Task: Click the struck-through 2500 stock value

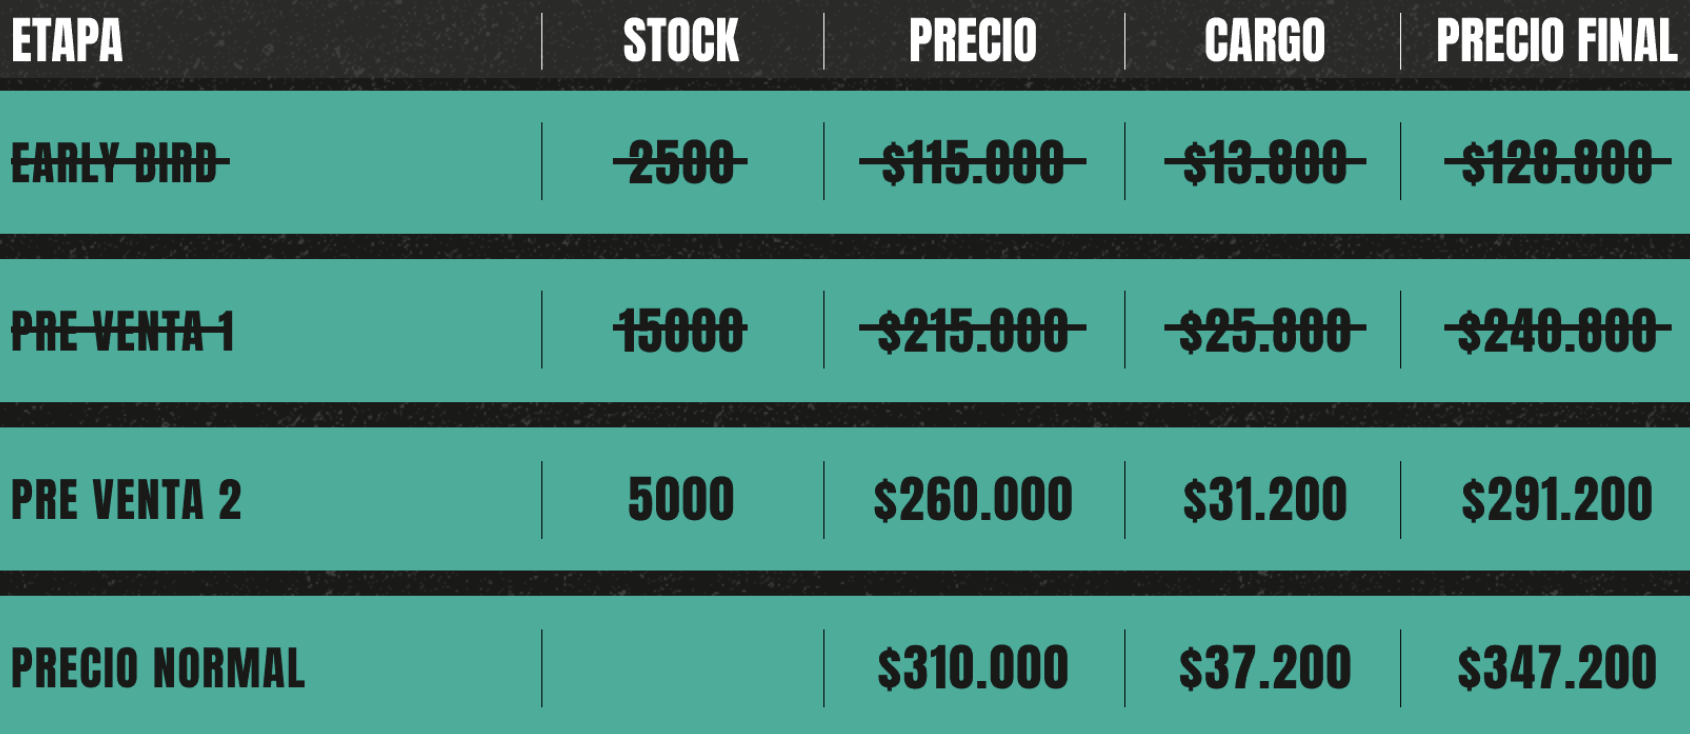Action: point(681,163)
